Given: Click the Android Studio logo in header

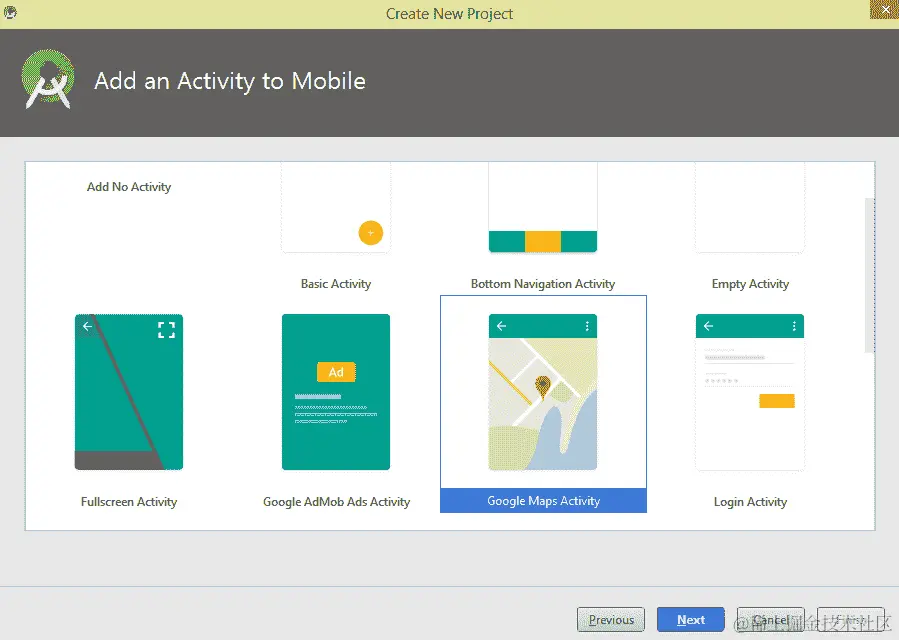Looking at the screenshot, I should (48, 79).
